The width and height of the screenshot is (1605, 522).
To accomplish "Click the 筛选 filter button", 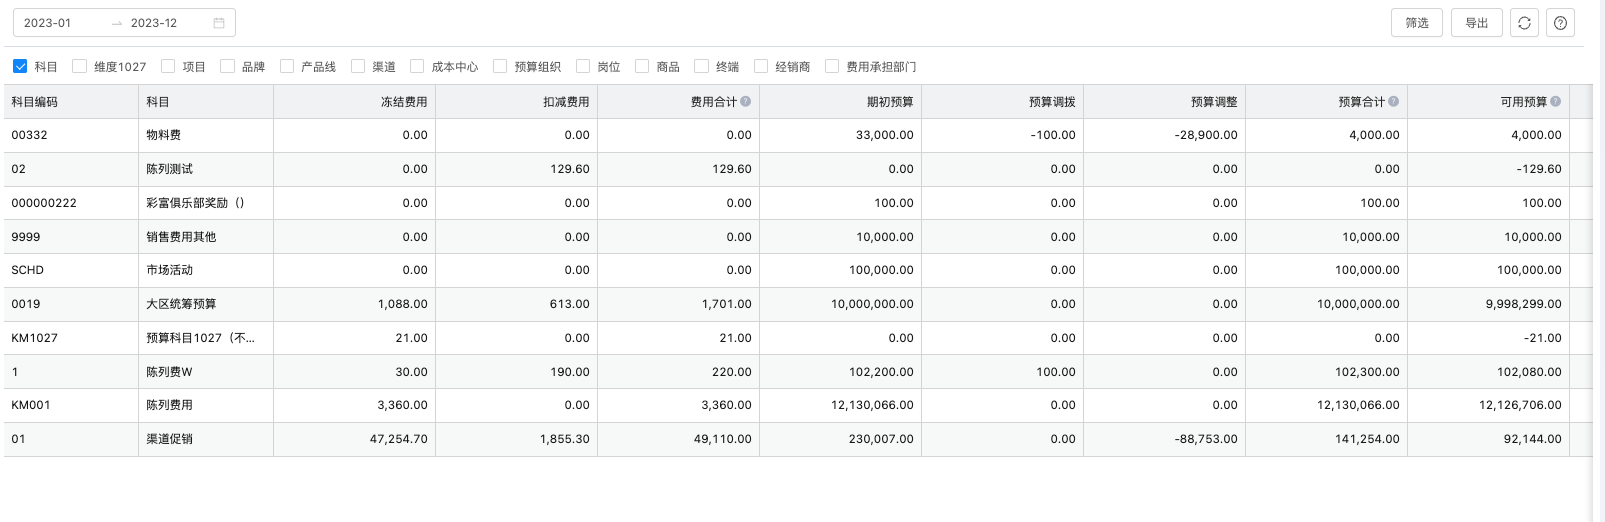I will click(1417, 23).
